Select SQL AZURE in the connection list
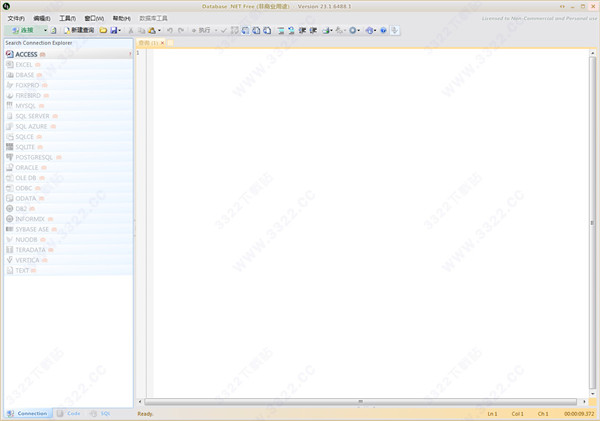600x421 pixels. tap(68, 126)
